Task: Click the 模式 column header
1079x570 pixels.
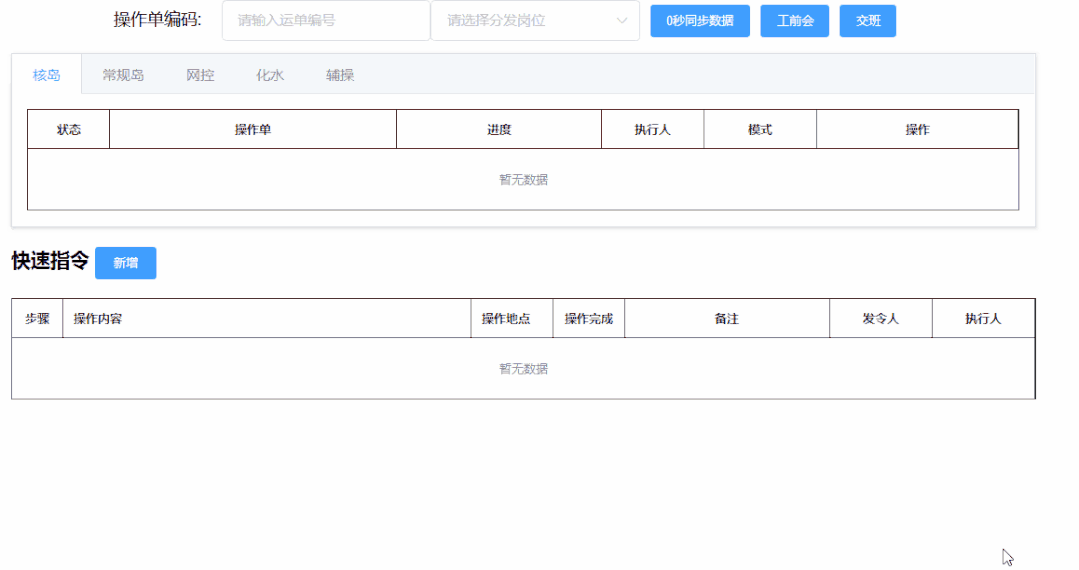Action: coord(760,130)
